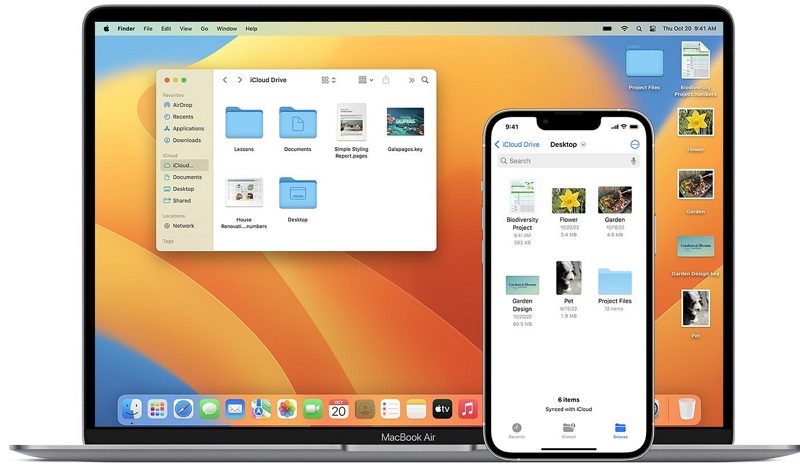Image resolution: width=800 pixels, height=463 pixels.
Task: Switch to Shared tab on iPhone
Action: coord(568,430)
